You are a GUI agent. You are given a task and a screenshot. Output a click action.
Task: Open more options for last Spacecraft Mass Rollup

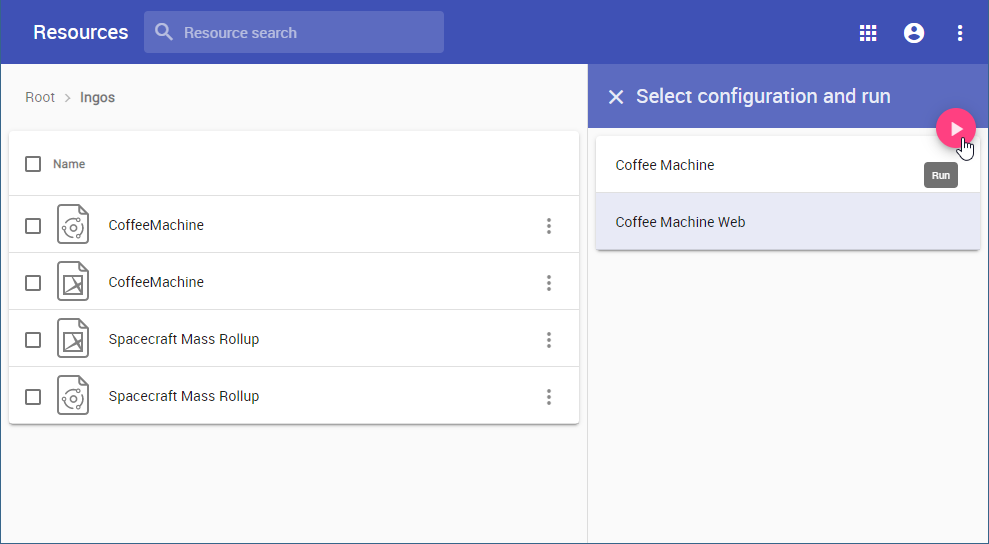(x=549, y=397)
